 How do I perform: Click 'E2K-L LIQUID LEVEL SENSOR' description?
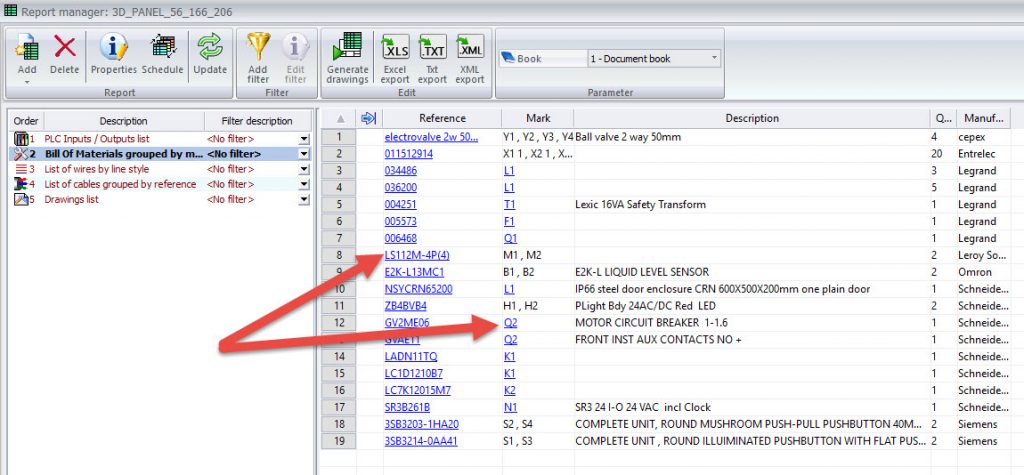[x=642, y=272]
